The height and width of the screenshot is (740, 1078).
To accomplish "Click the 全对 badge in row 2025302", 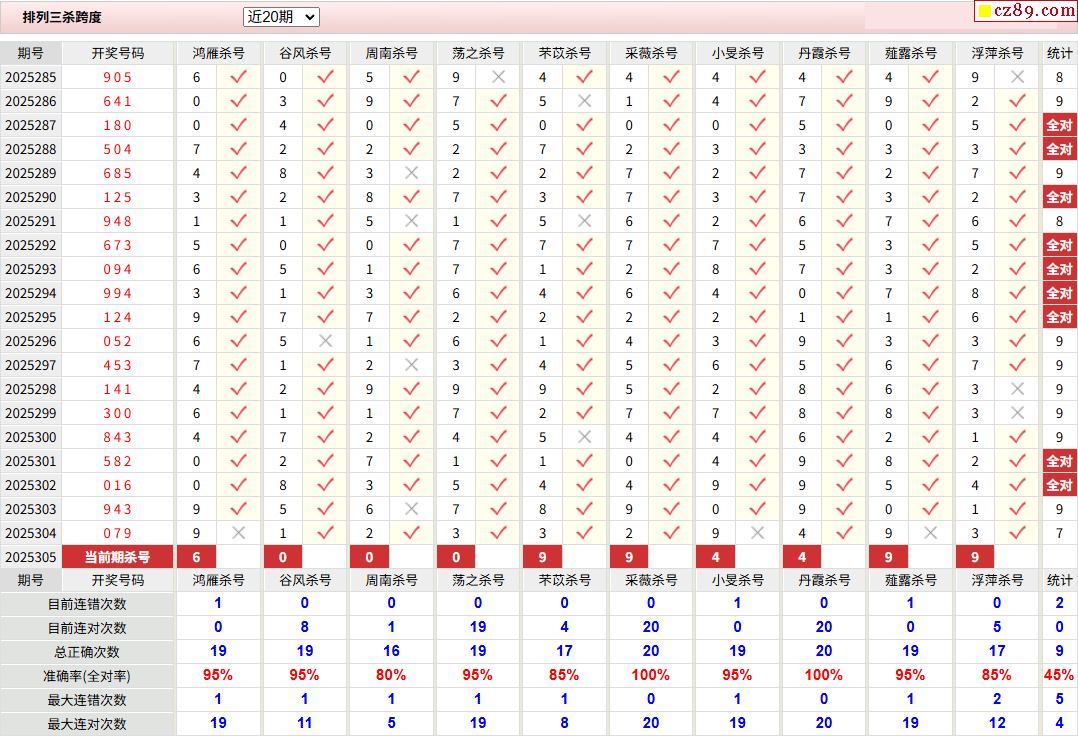I will [1059, 485].
